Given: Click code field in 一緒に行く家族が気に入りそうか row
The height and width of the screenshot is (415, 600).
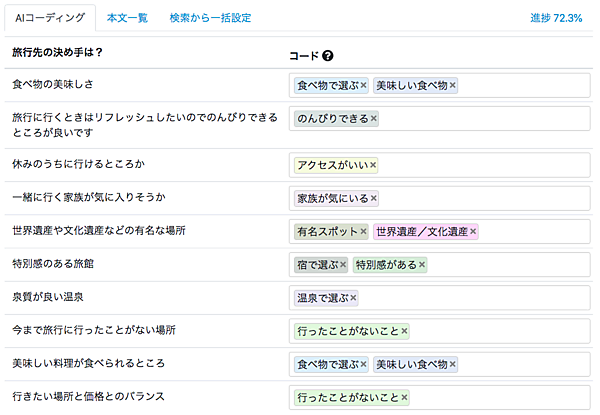Looking at the screenshot, I should [480, 198].
